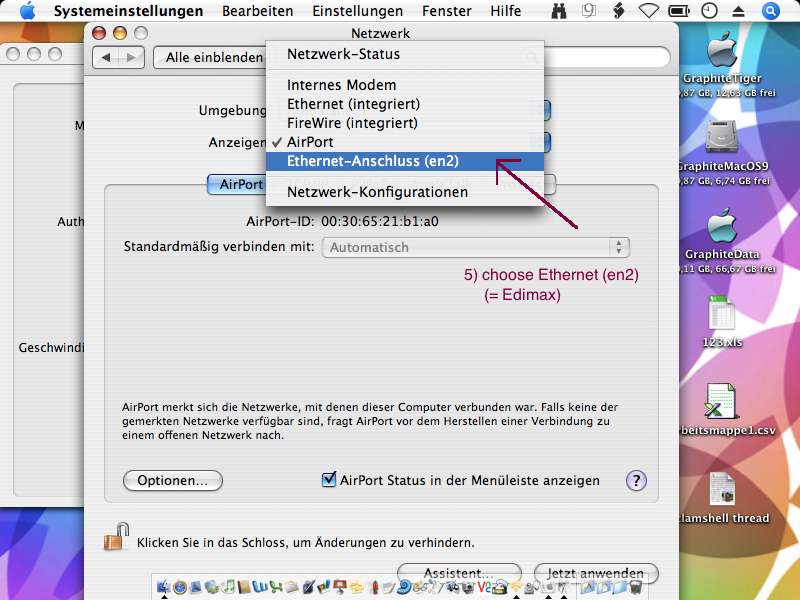Switch to the AirPort tab
The height and width of the screenshot is (600, 800).
pos(238,184)
